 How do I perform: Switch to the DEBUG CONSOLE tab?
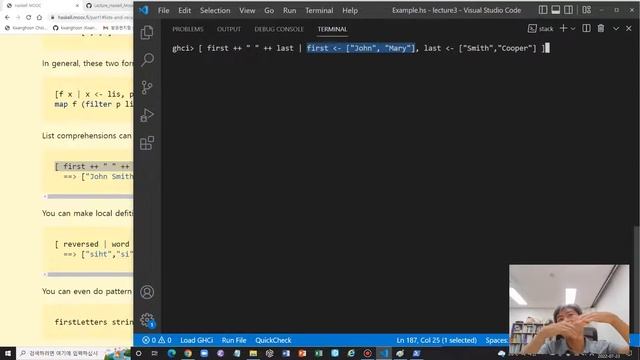(279, 29)
